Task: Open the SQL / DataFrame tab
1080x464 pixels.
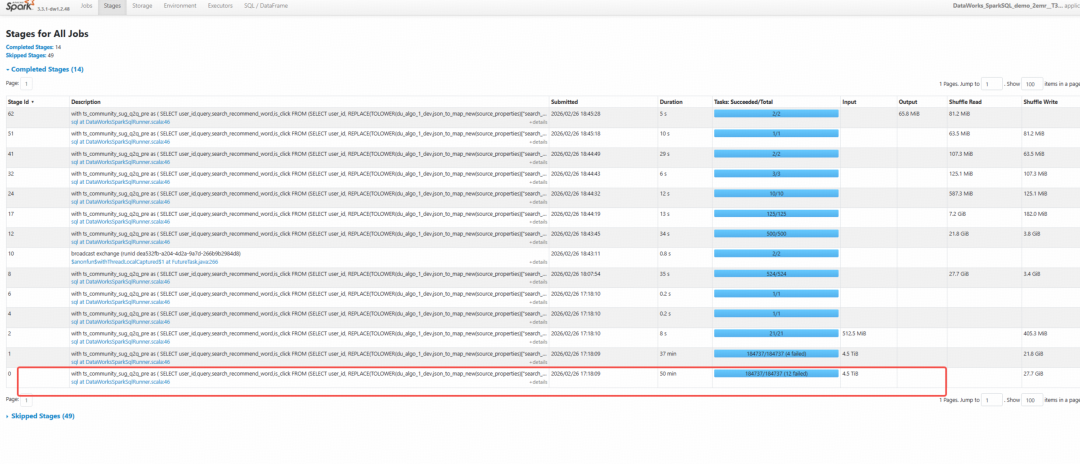Action: (x=266, y=6)
